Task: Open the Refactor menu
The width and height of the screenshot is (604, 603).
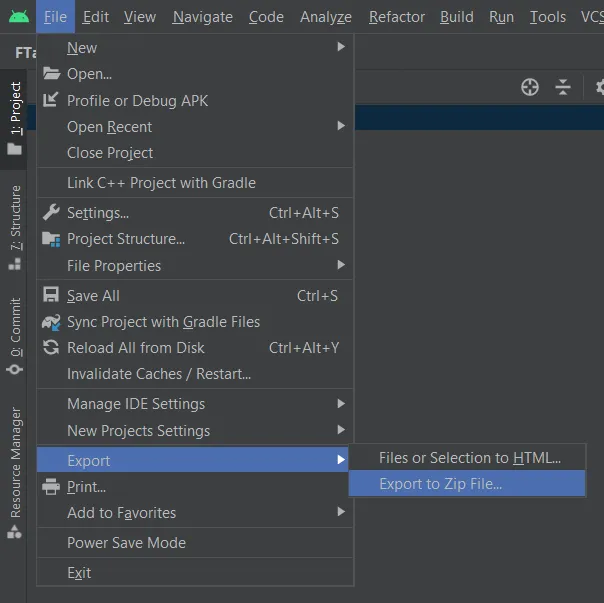Action: (397, 17)
